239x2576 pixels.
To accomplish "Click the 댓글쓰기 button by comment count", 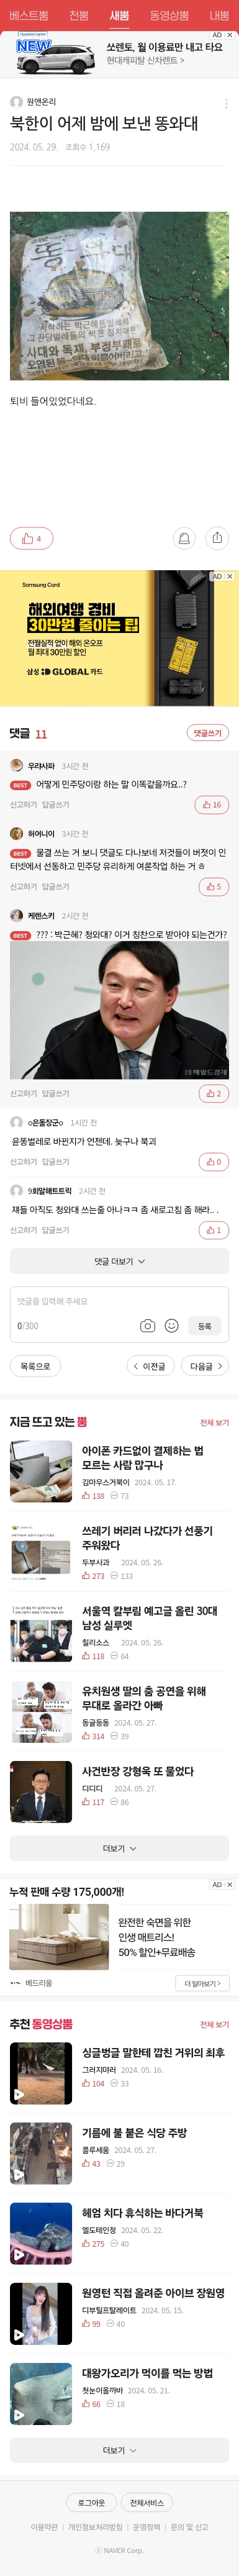I will pos(207,733).
